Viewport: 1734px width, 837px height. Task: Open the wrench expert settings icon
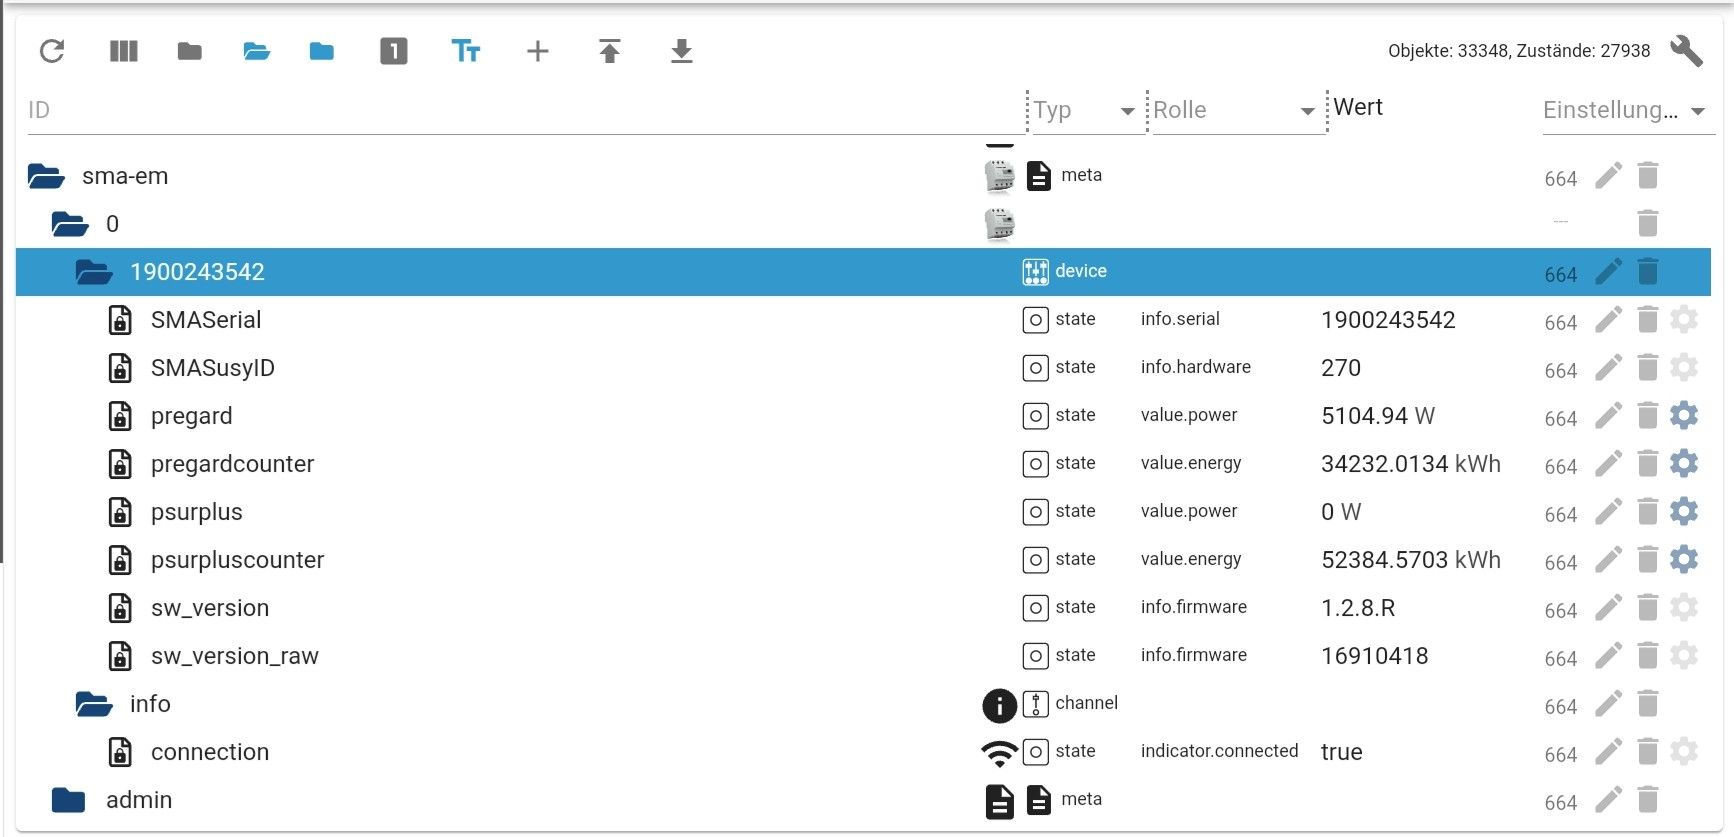1686,51
